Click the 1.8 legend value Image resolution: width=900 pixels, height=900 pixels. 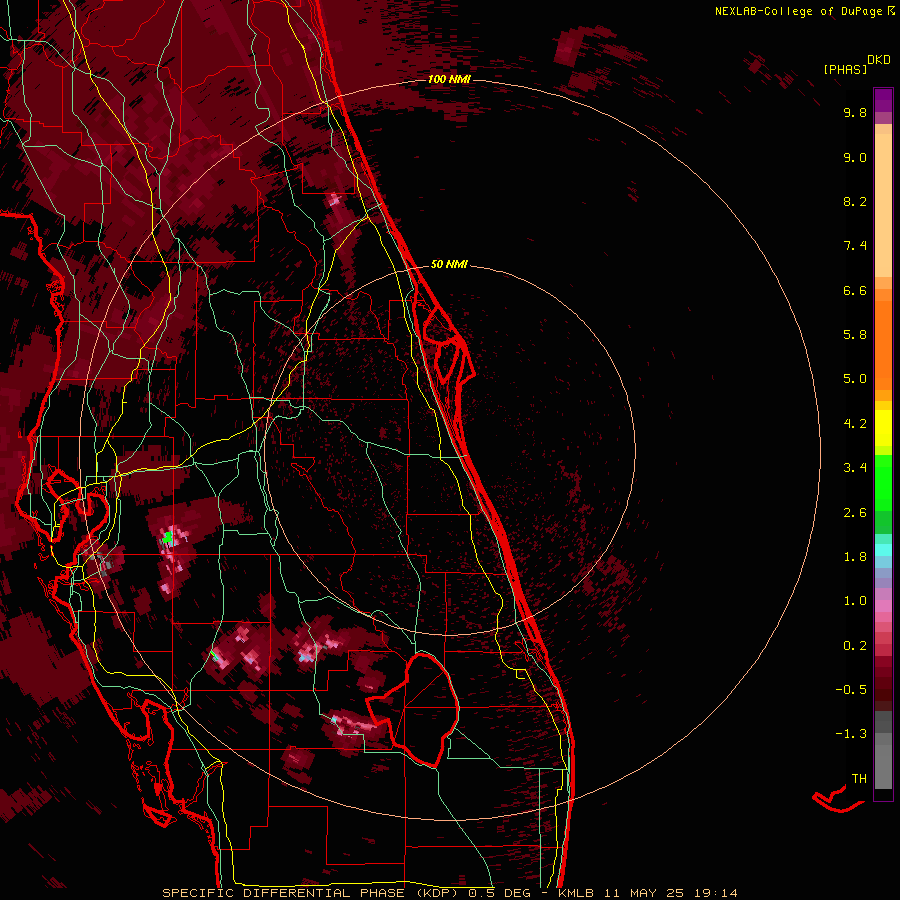[855, 557]
